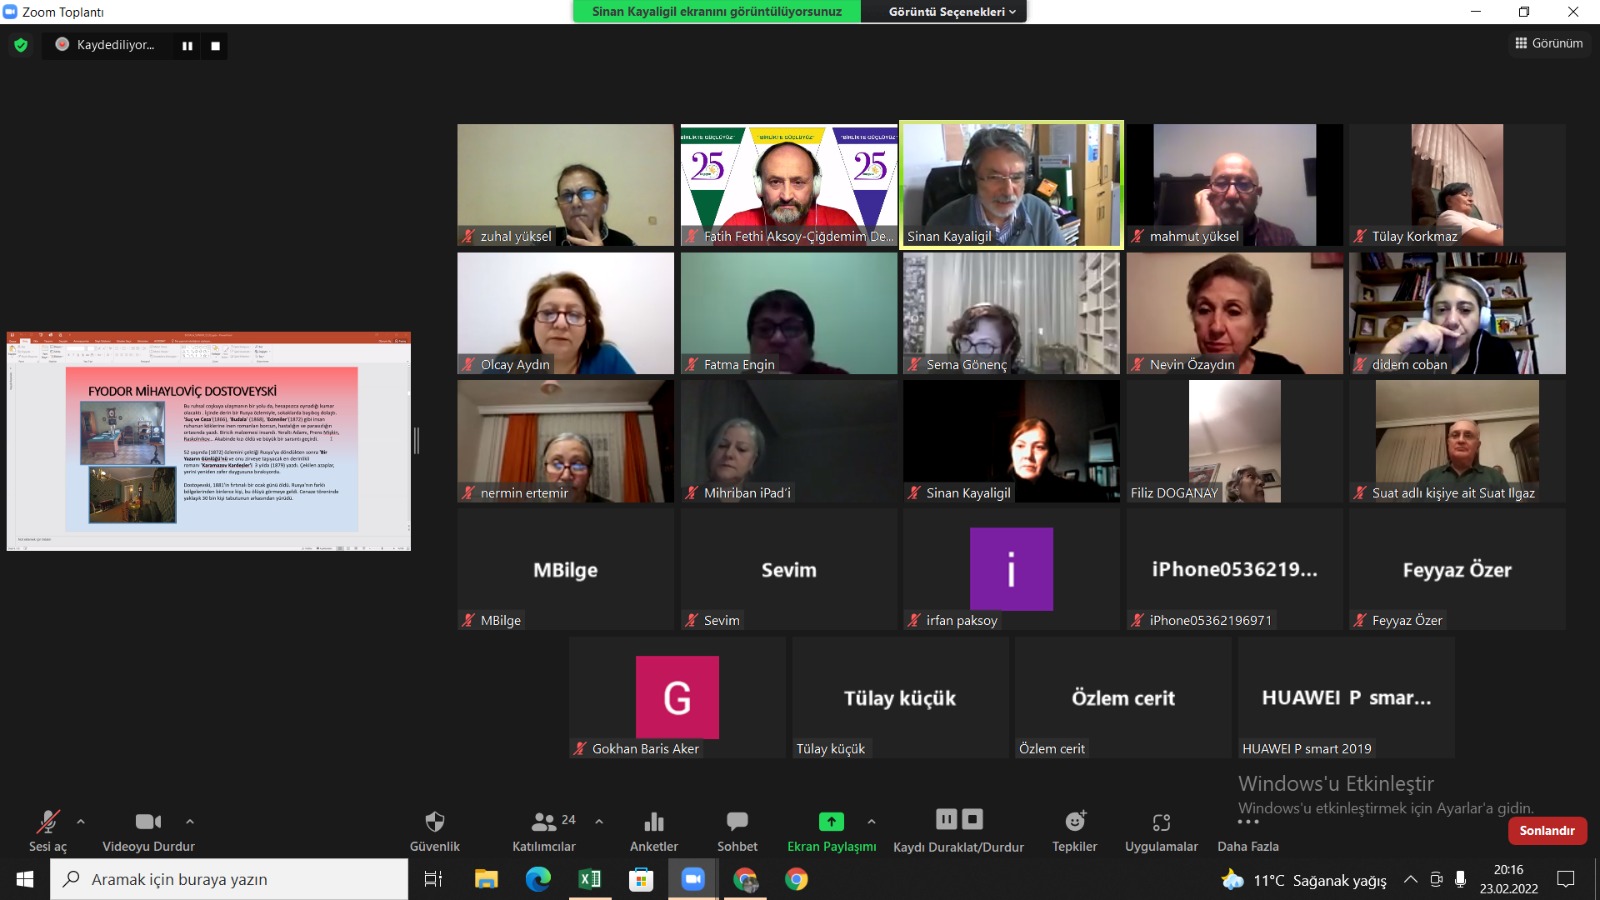Select irfan paksoy purple avatar tile
Image resolution: width=1600 pixels, height=900 pixels.
(x=1011, y=569)
